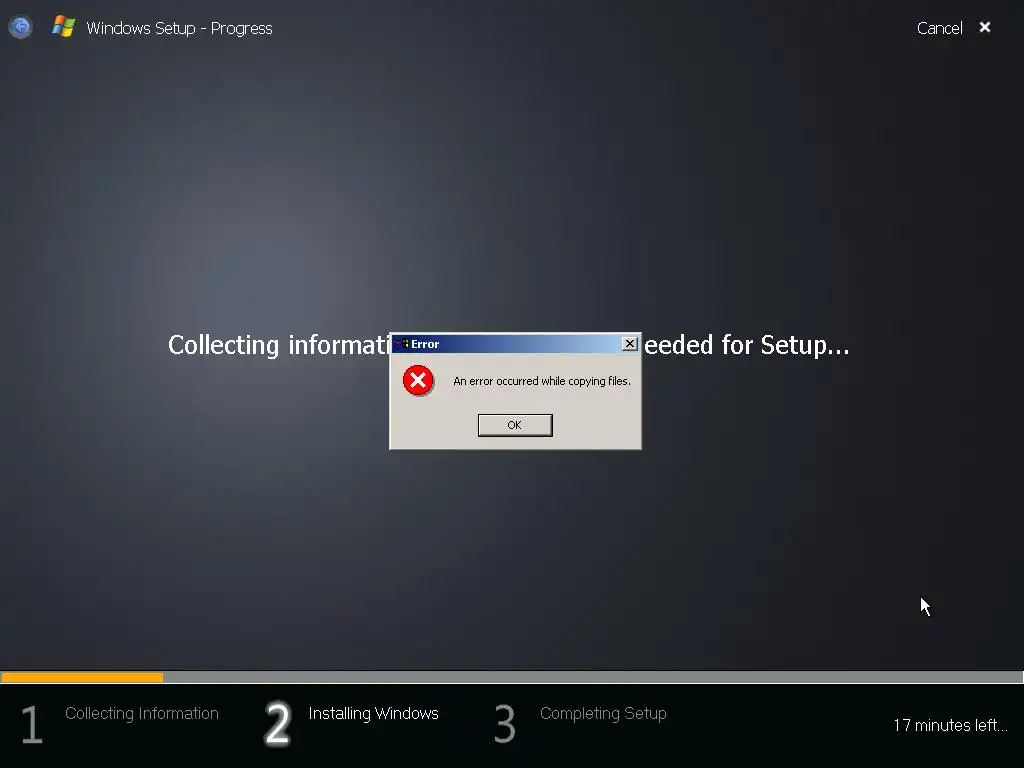Select step 3 Completing Setup
Screen dimensions: 1024x768
603,713
